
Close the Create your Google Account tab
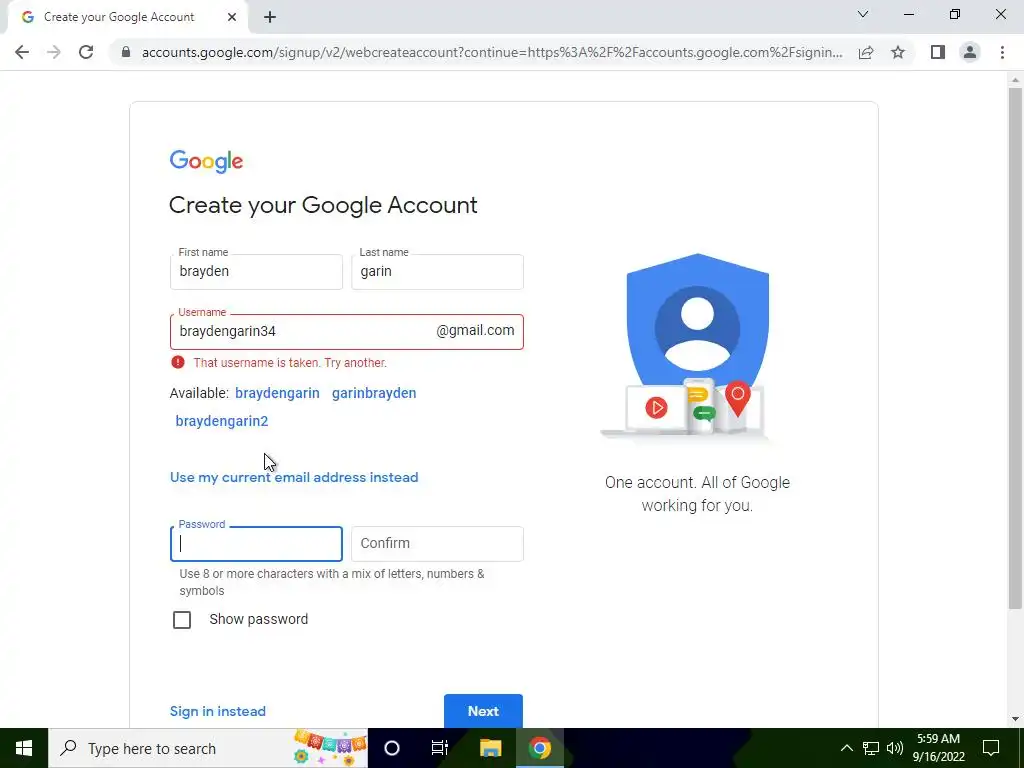pyautogui.click(x=232, y=18)
